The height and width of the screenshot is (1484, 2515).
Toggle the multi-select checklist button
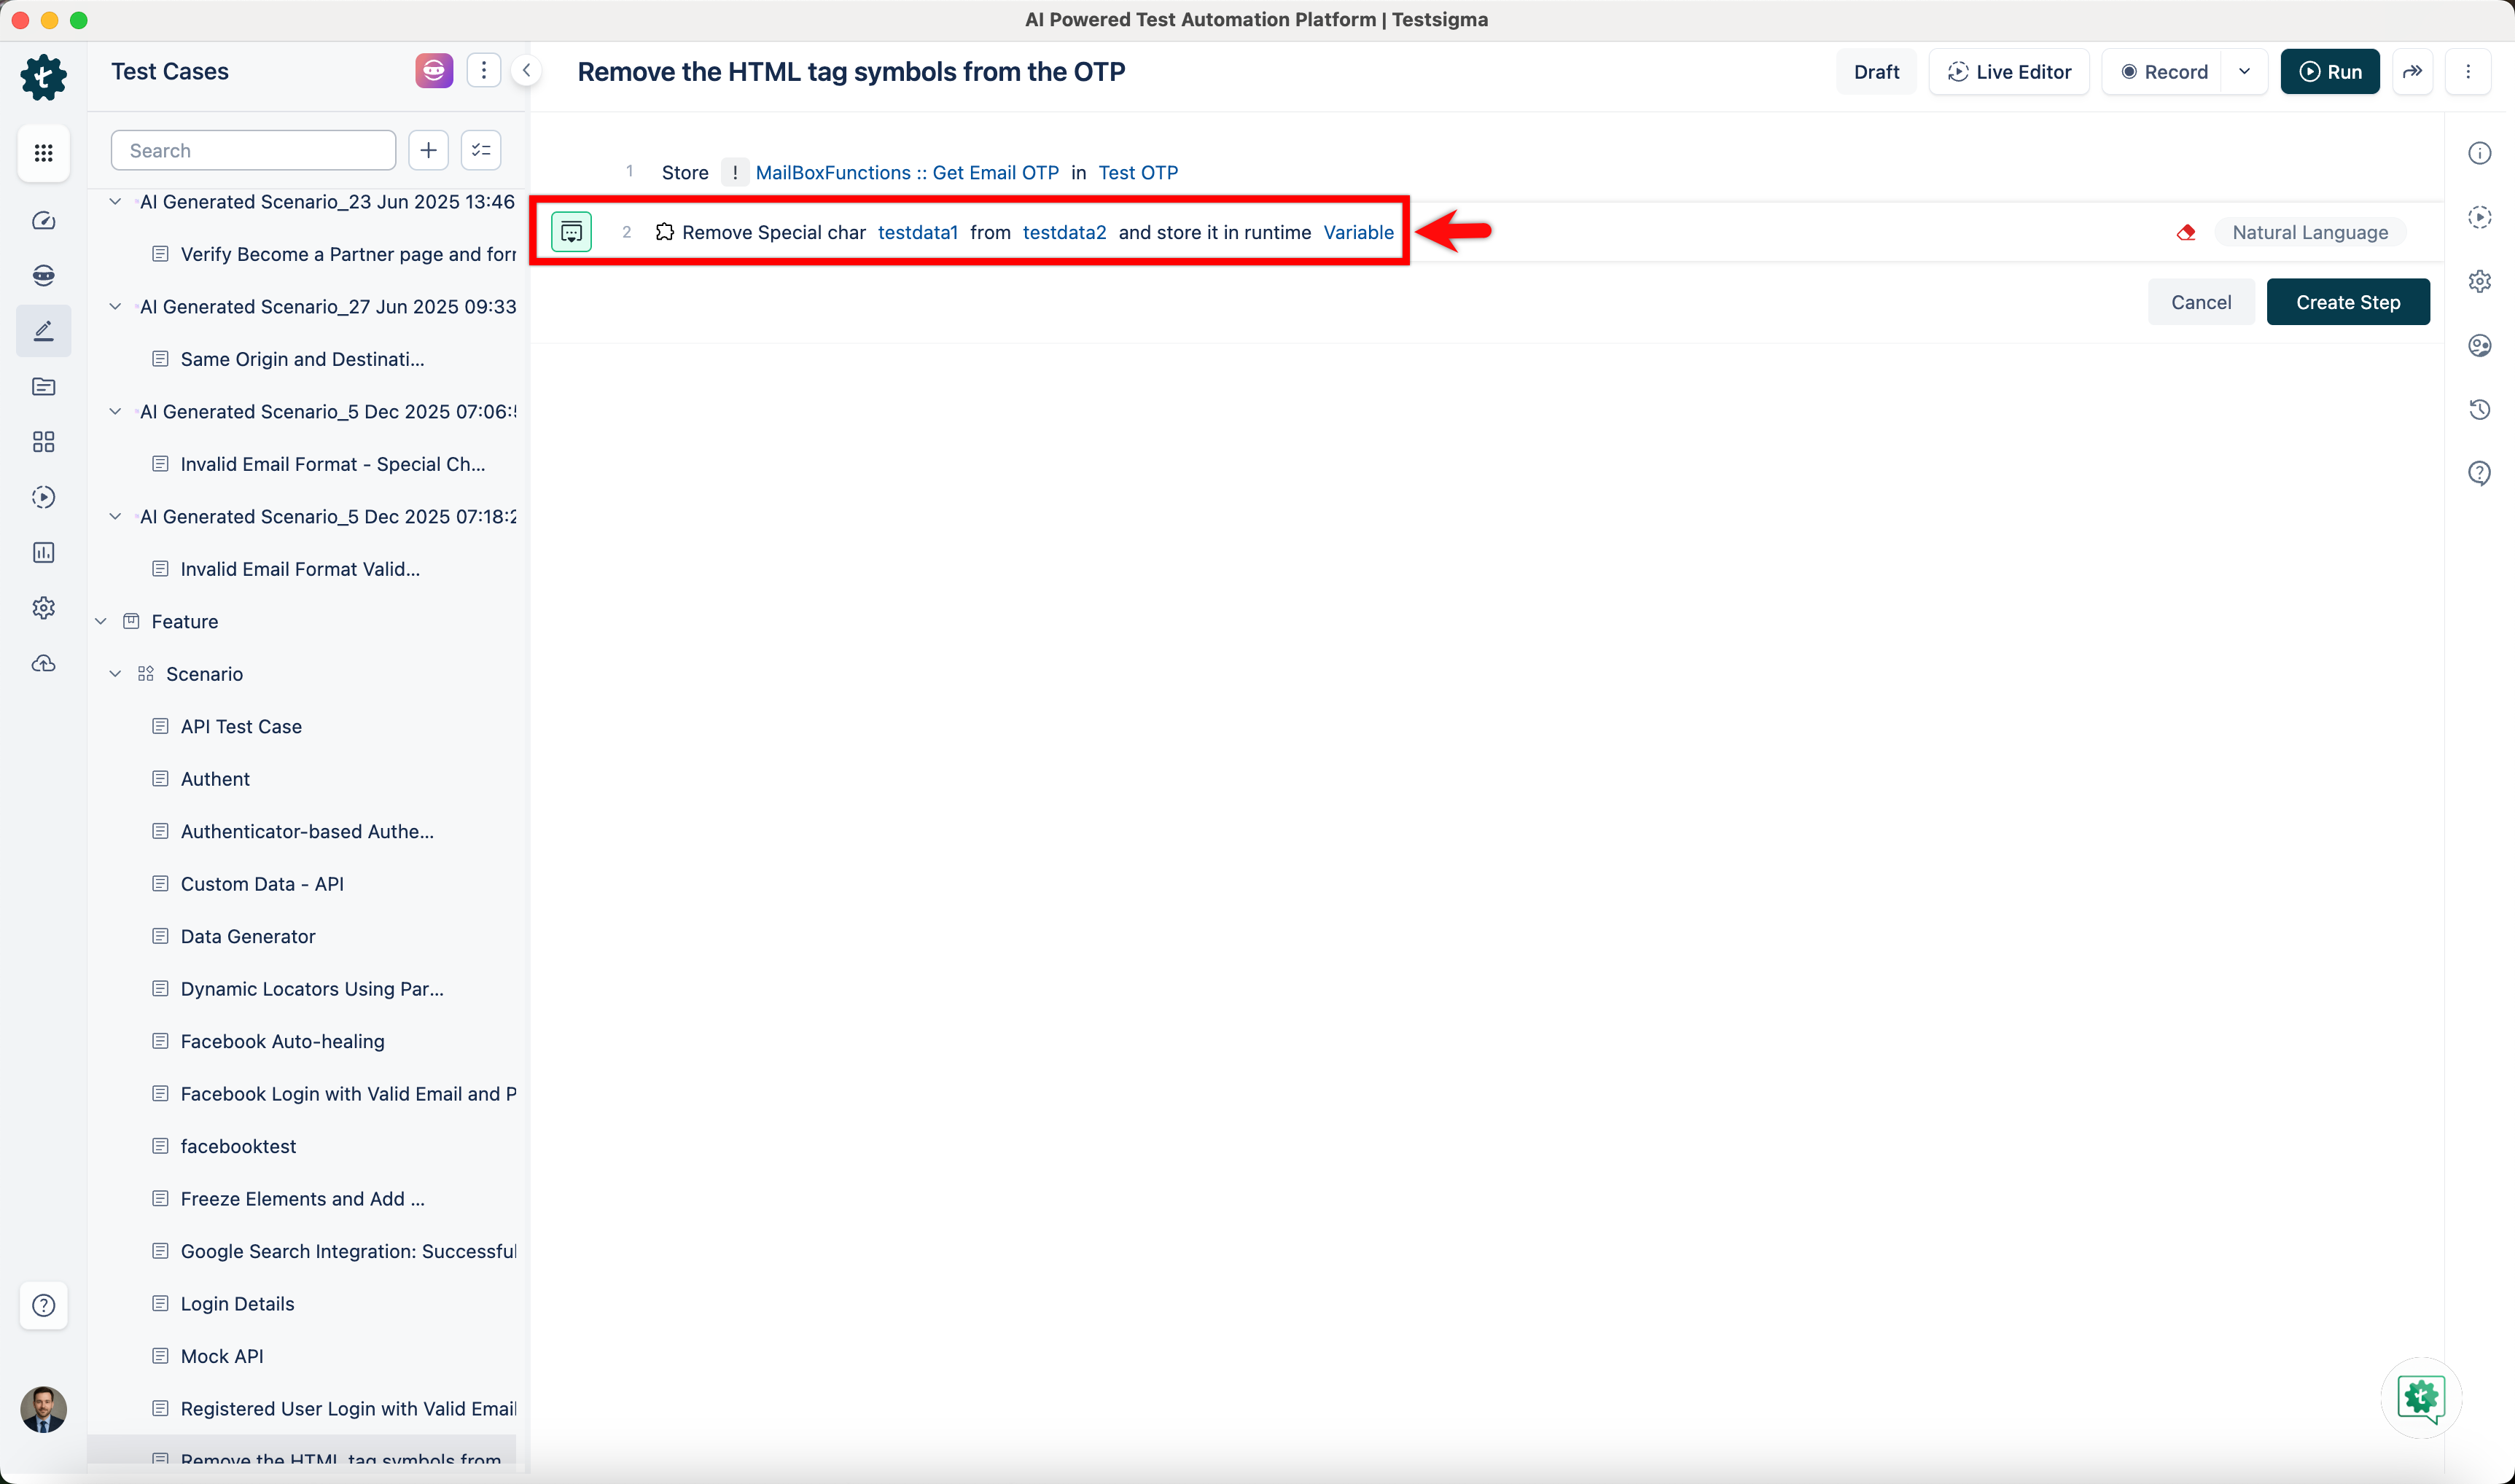tap(481, 150)
